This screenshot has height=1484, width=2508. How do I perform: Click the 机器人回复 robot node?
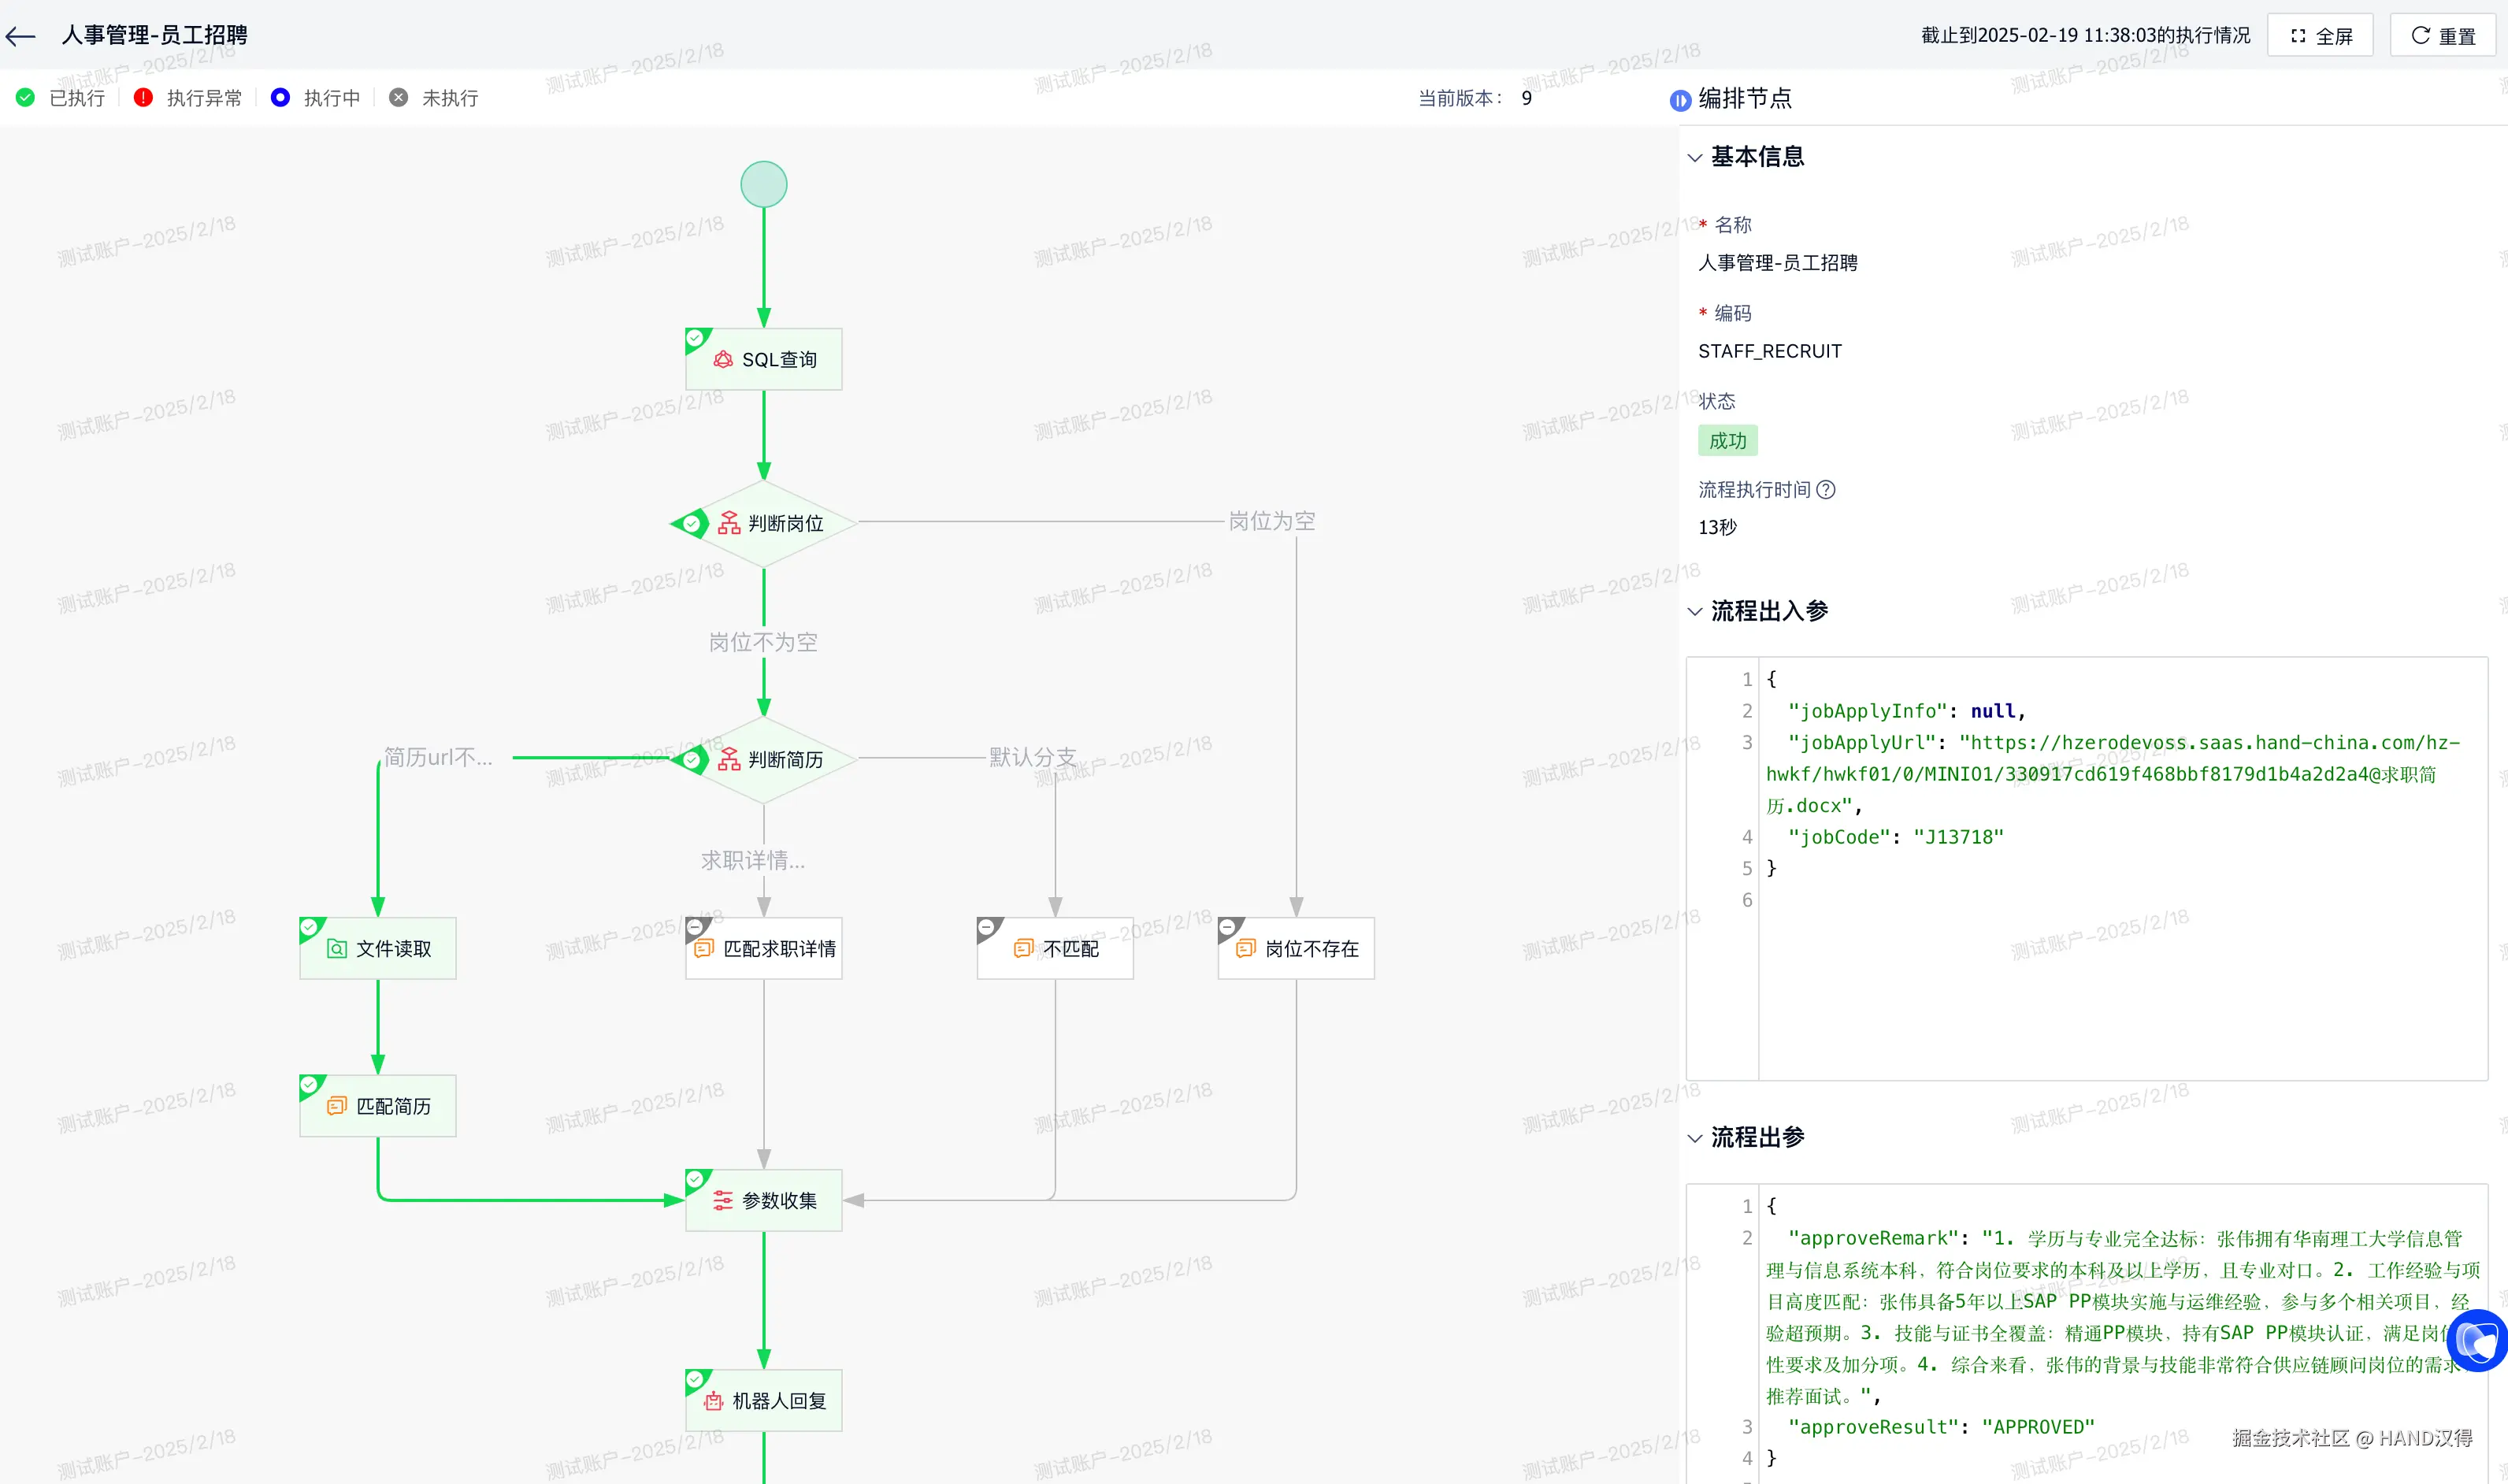coord(764,1400)
